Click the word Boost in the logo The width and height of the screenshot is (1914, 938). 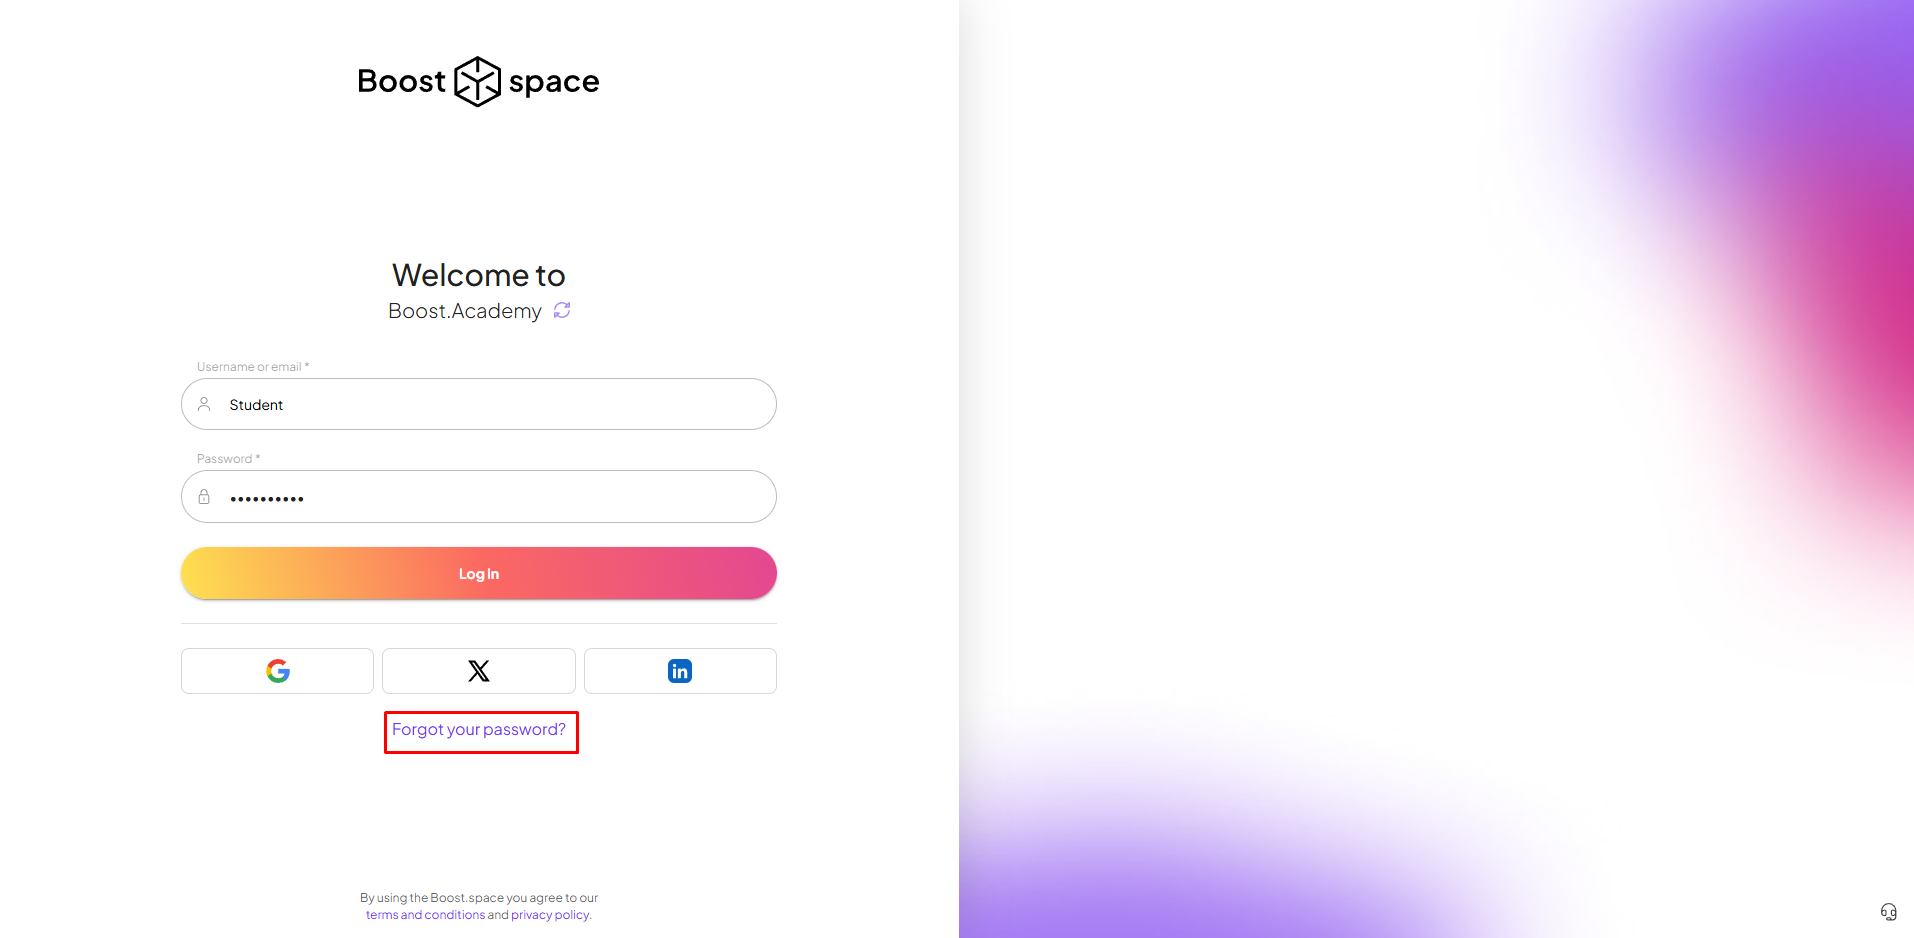pyautogui.click(x=401, y=81)
